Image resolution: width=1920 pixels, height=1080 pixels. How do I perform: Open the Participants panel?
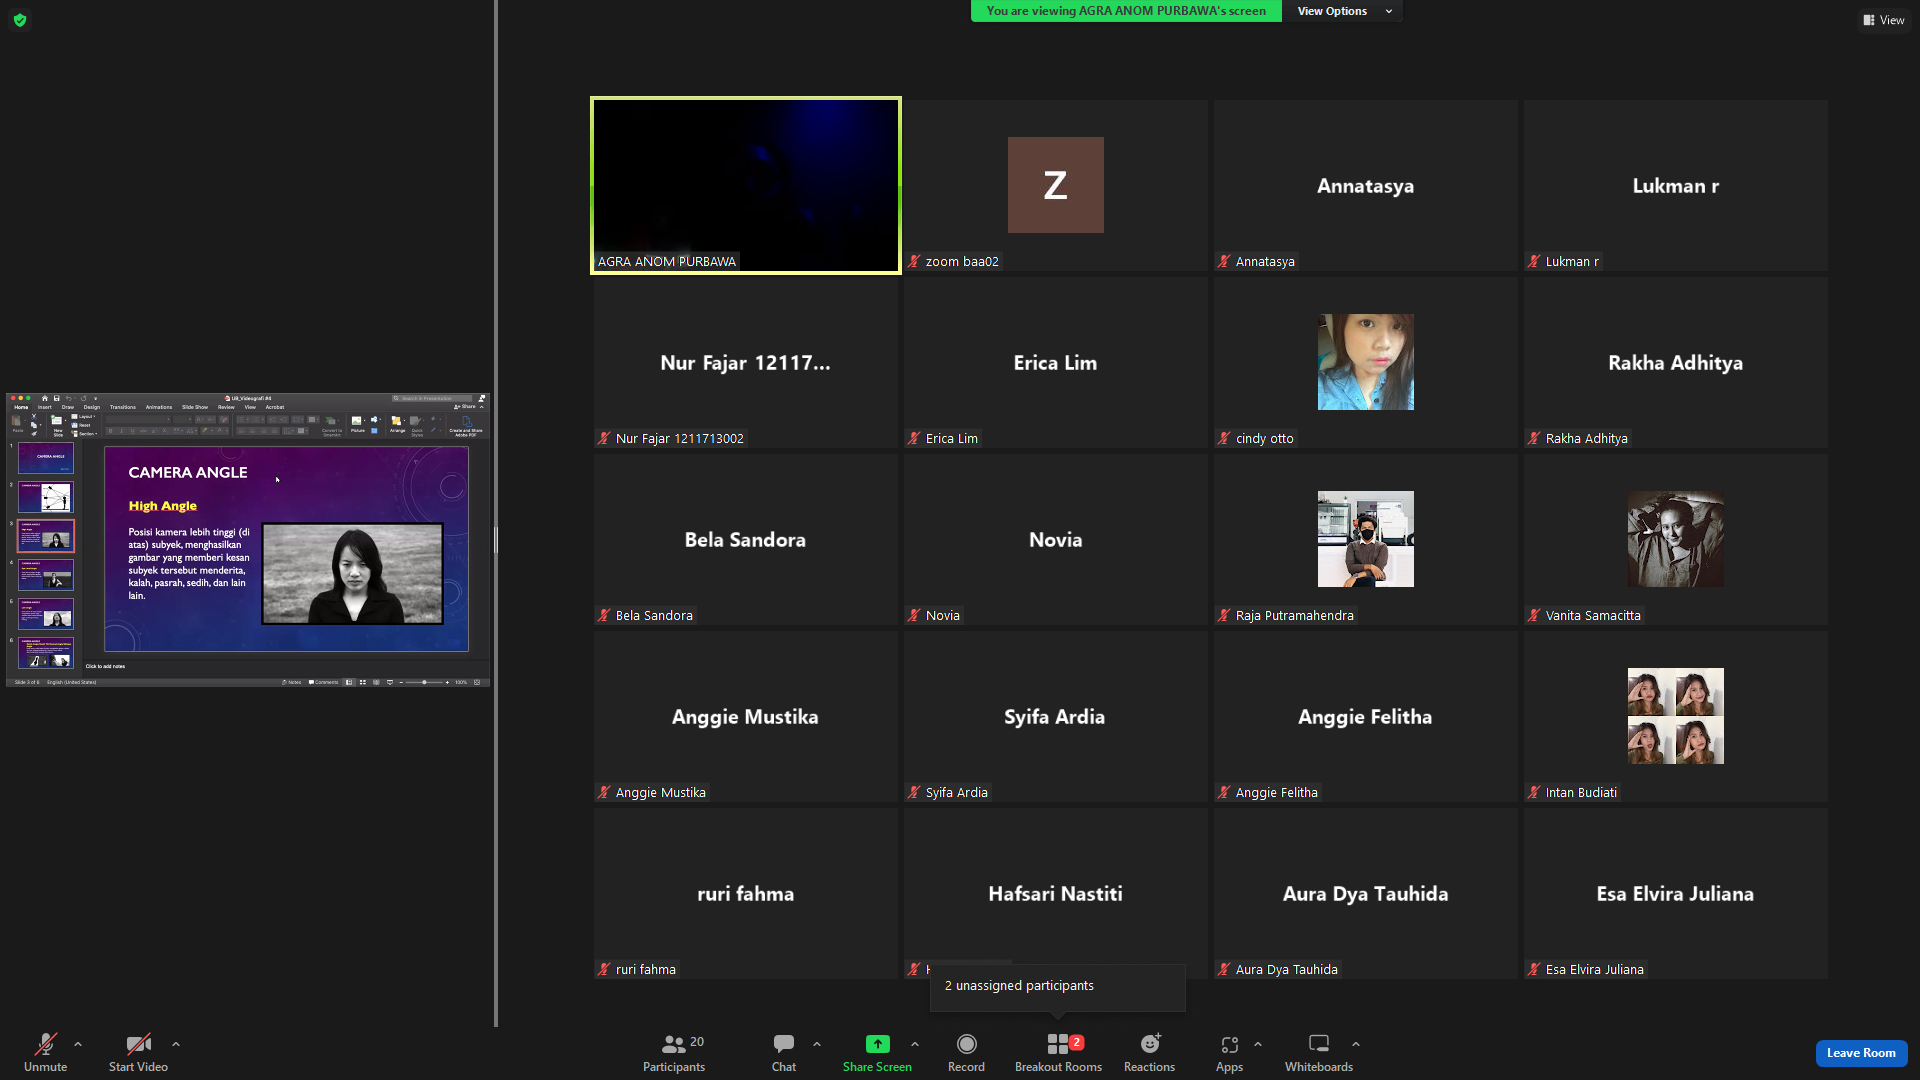click(x=674, y=1053)
